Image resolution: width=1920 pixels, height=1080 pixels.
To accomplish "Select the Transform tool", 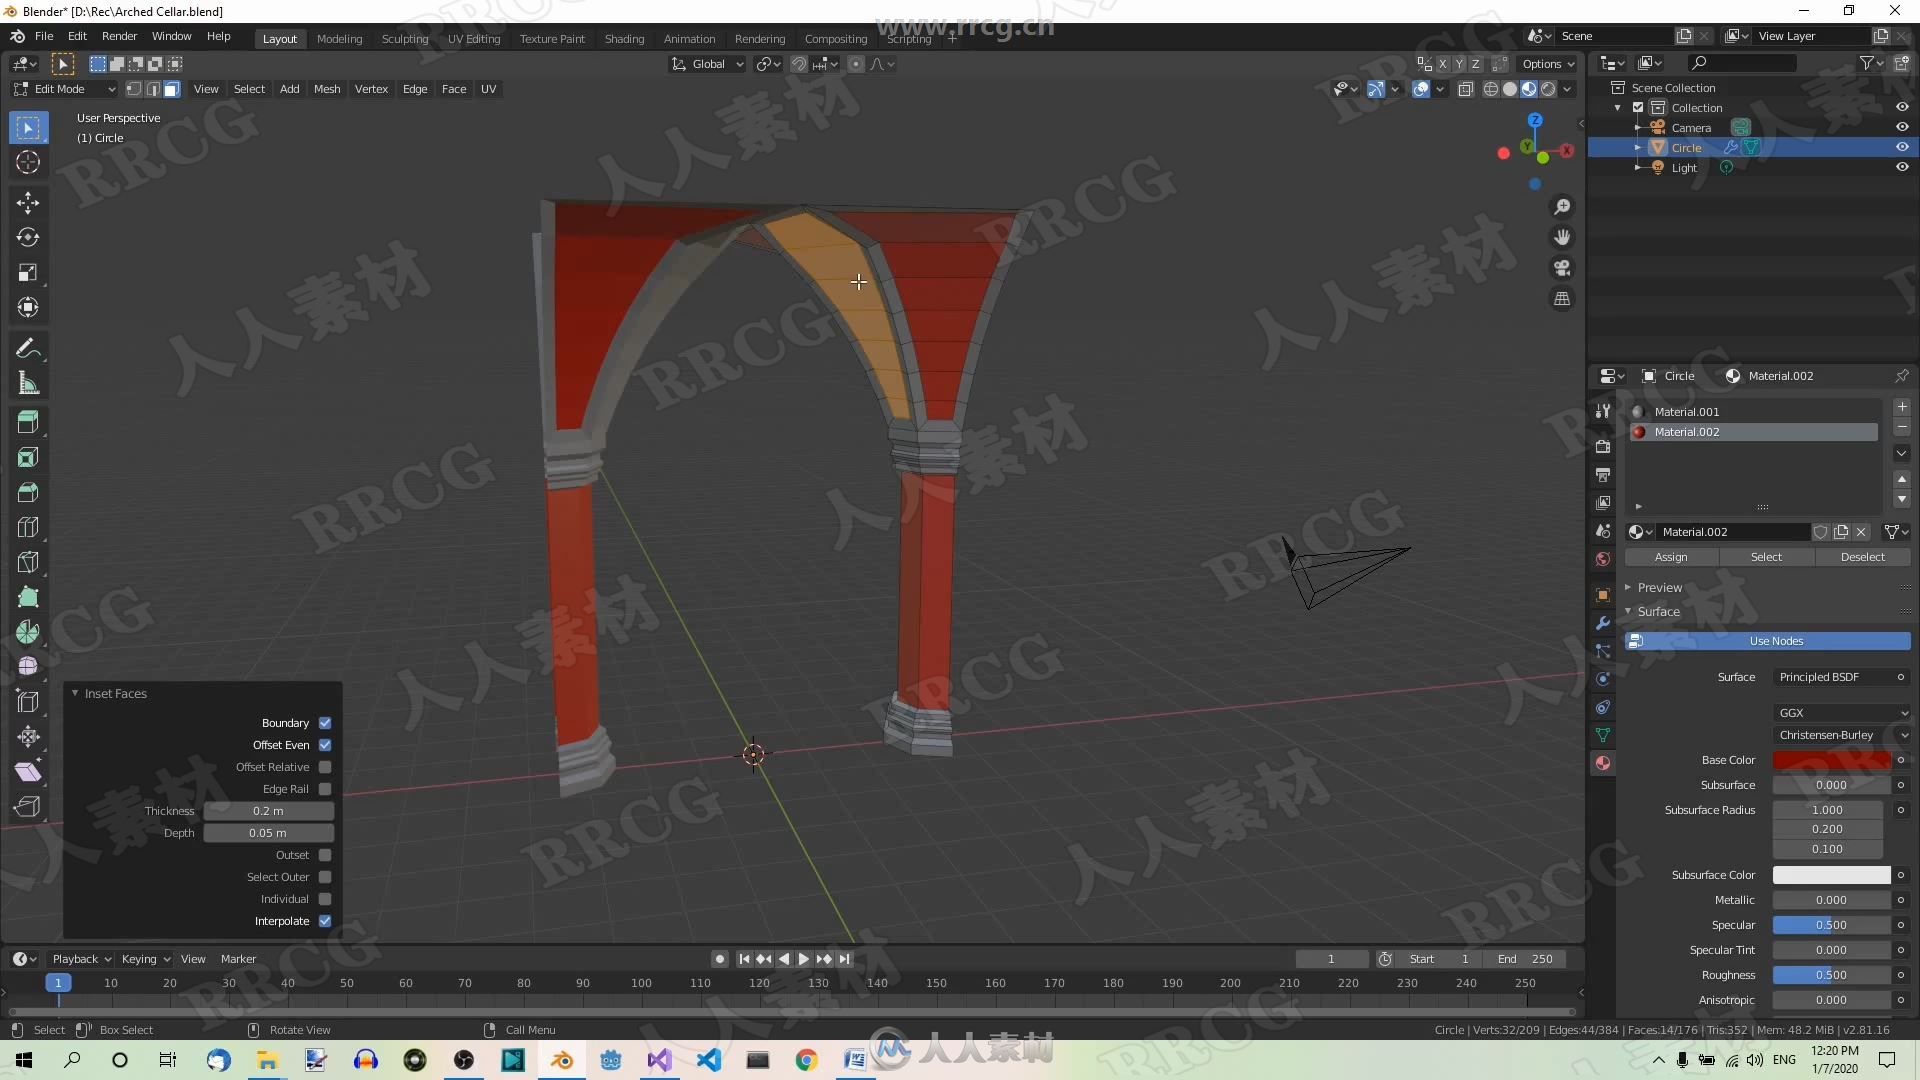I will coord(28,308).
